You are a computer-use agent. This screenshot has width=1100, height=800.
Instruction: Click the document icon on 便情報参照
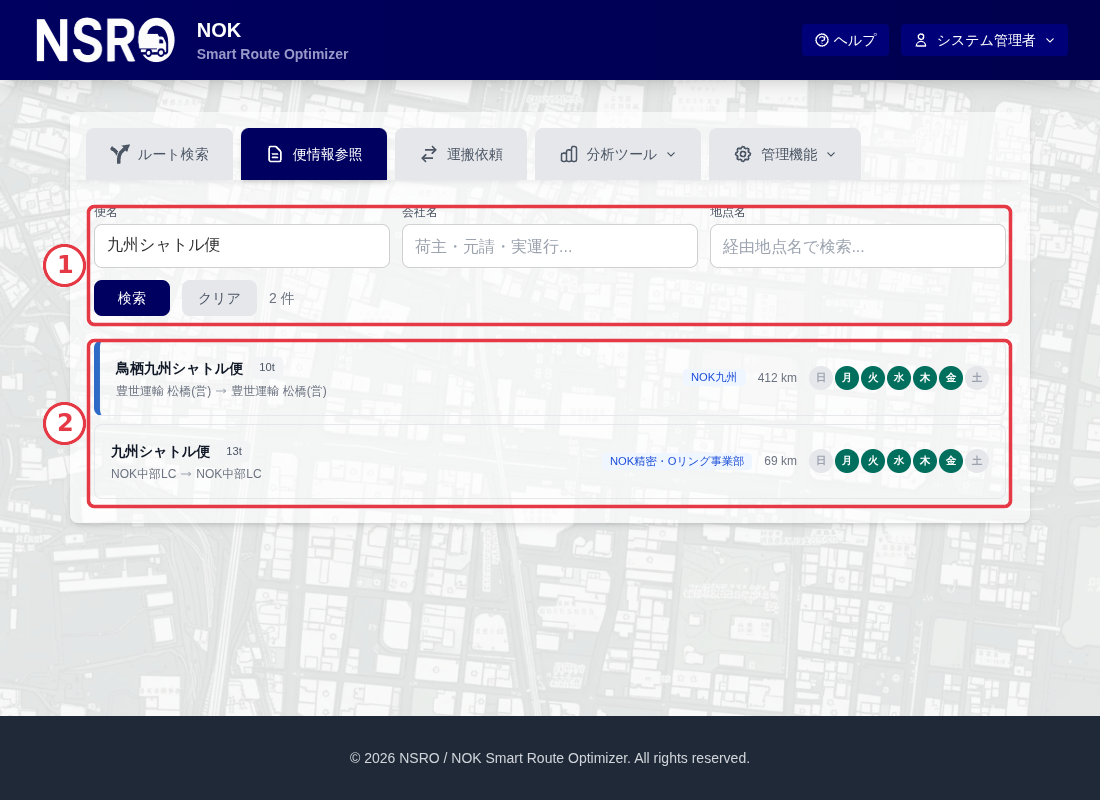coord(275,154)
